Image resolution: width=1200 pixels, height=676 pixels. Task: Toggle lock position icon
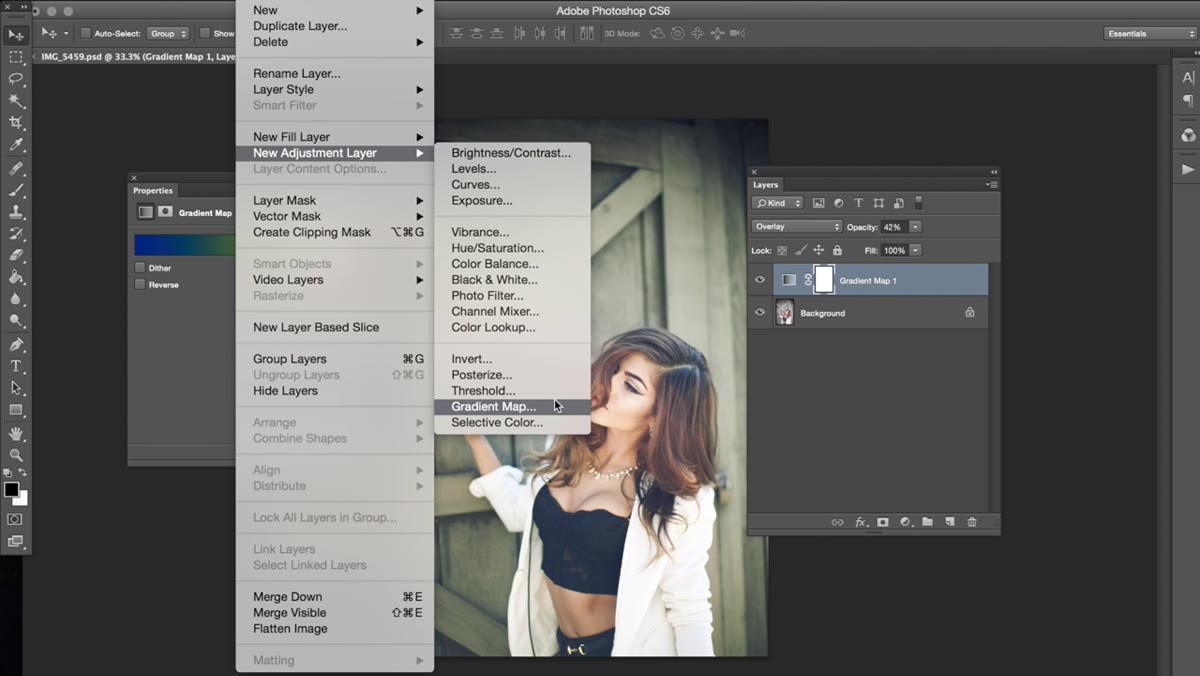819,250
